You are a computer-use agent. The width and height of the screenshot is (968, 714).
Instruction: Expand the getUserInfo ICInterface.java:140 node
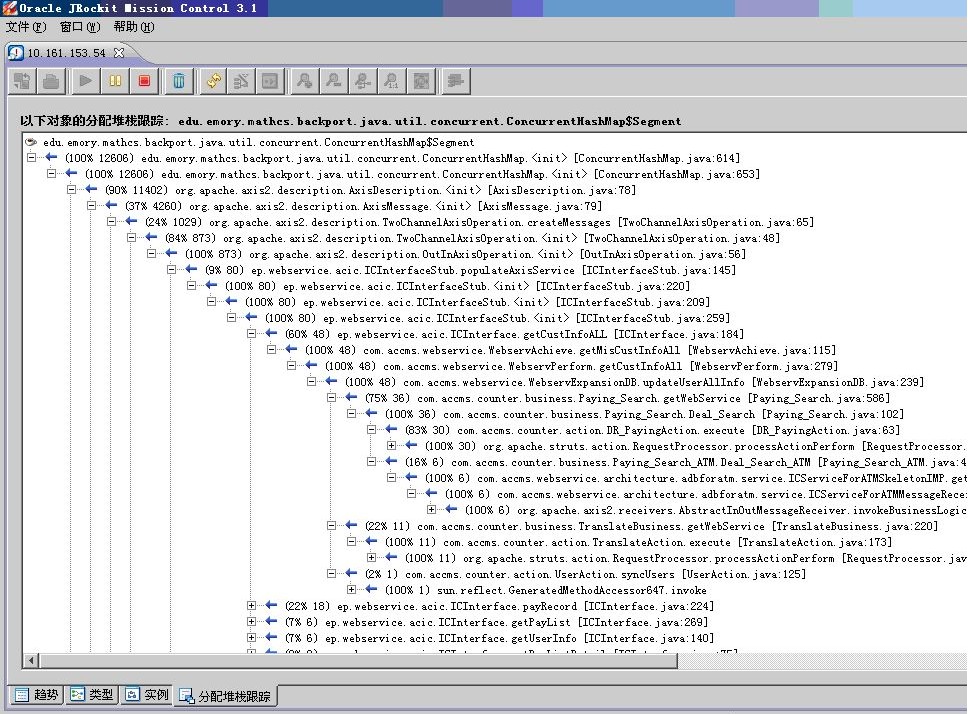click(x=251, y=638)
